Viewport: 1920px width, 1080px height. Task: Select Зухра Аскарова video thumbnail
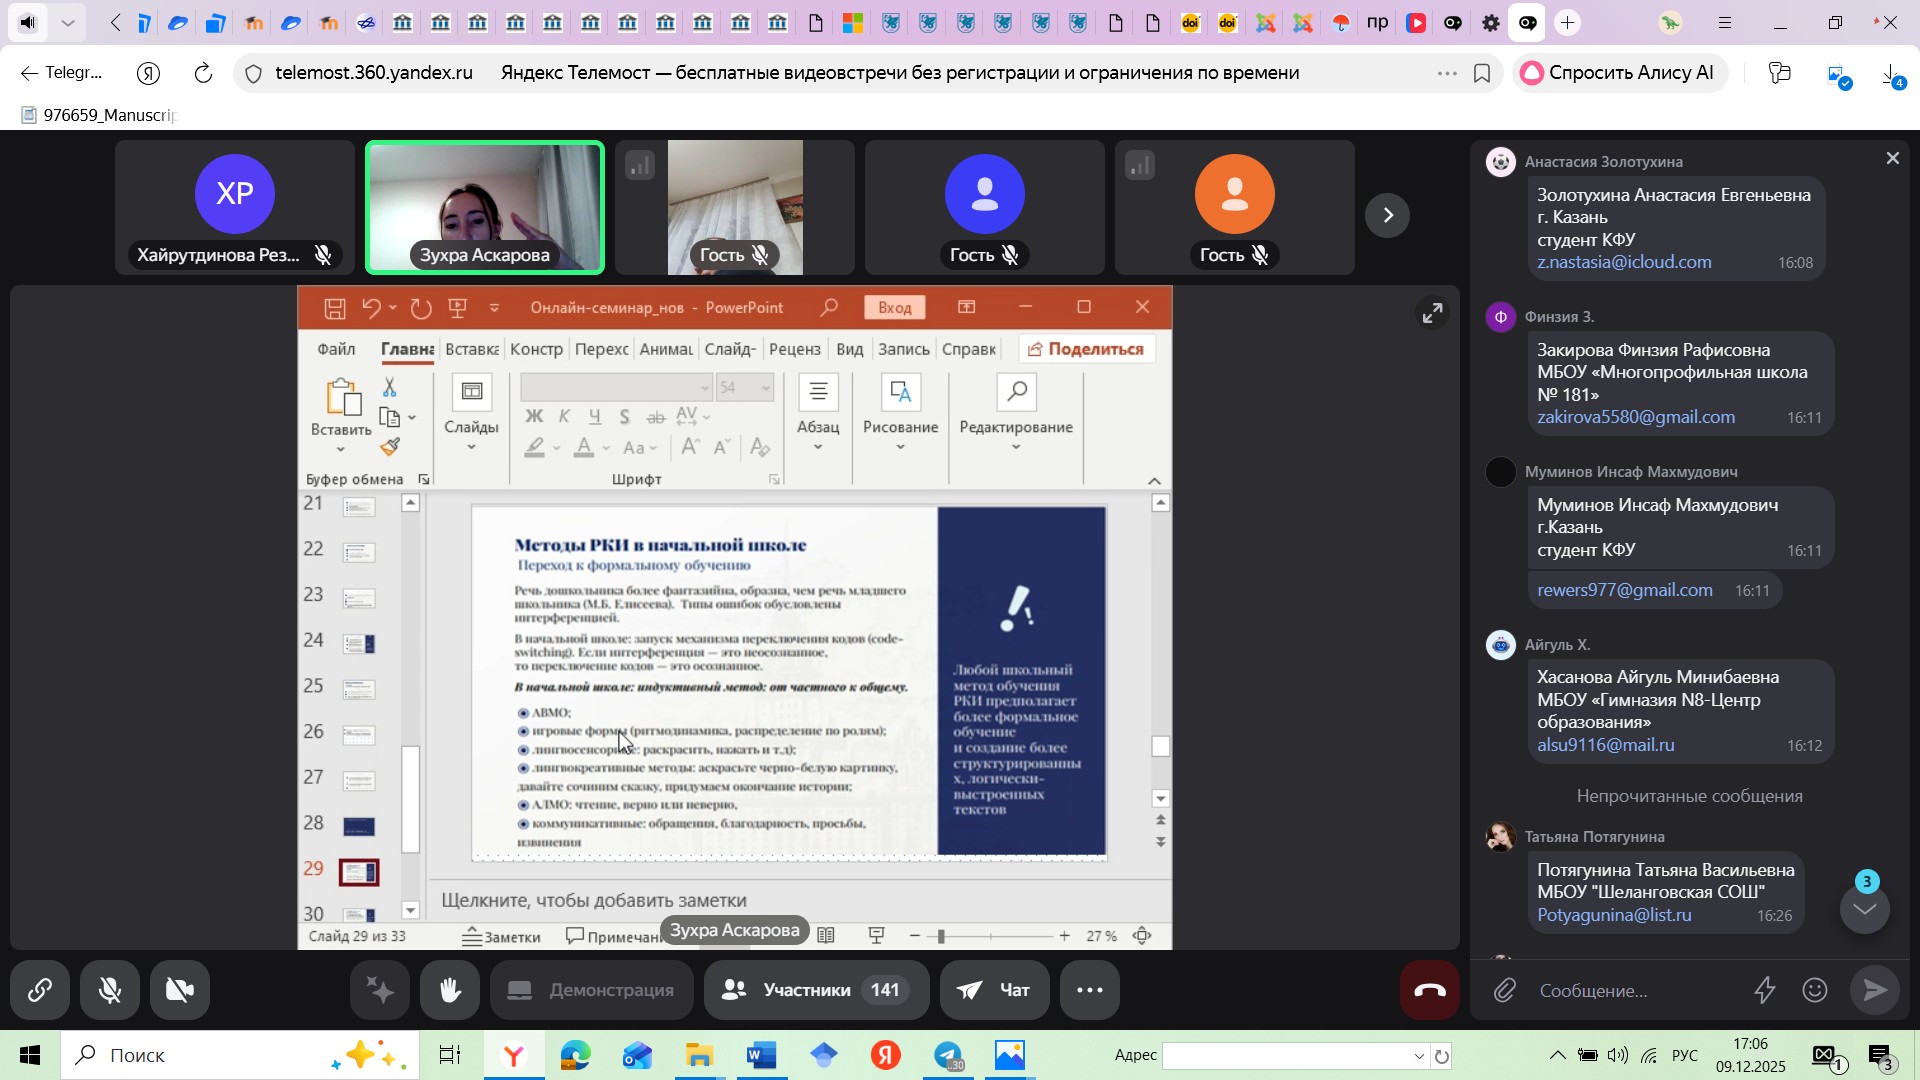tap(485, 207)
